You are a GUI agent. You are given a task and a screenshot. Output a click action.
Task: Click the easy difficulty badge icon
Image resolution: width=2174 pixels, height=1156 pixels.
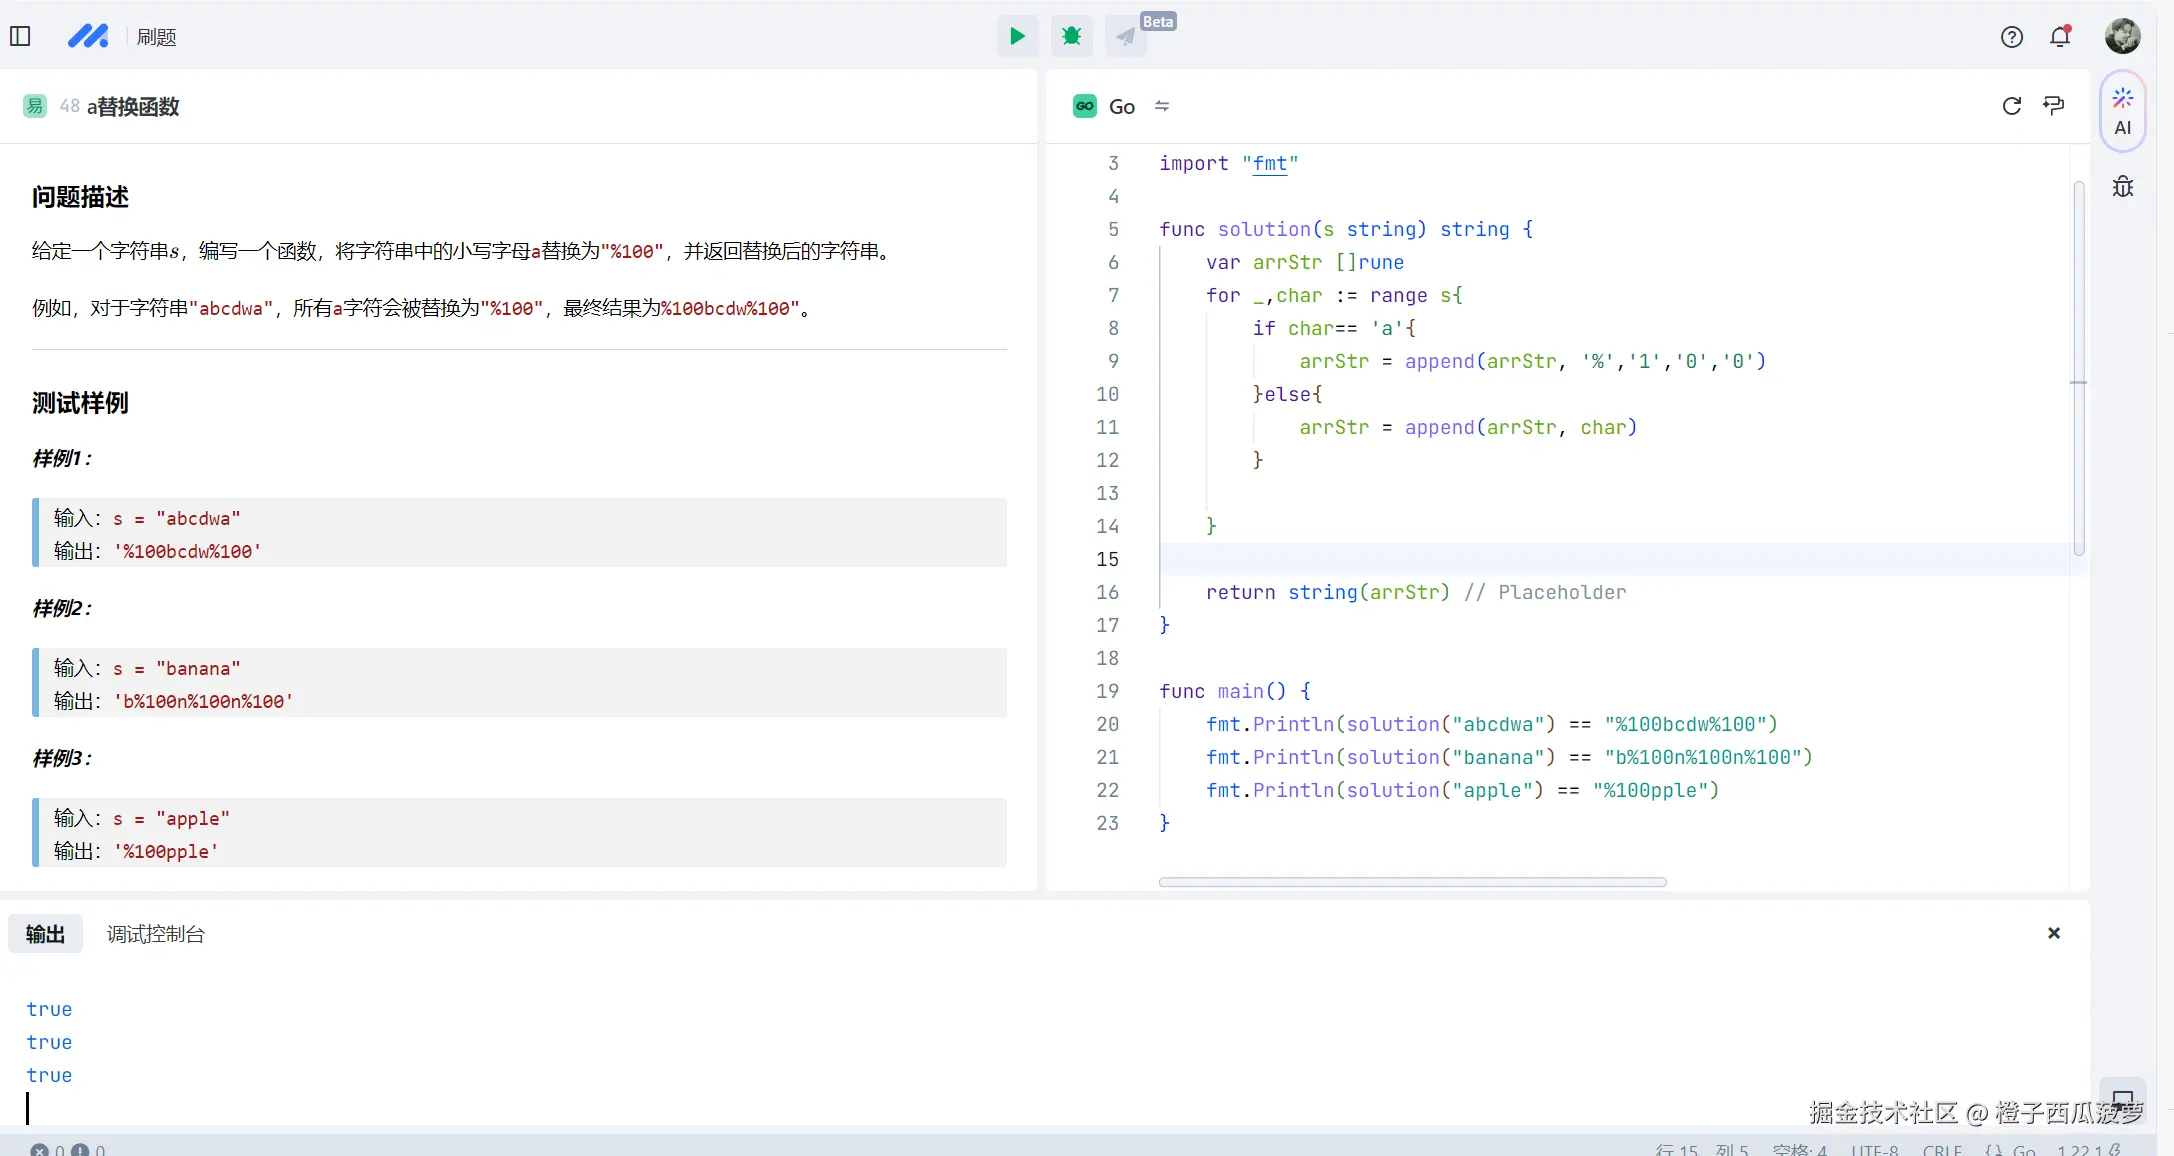click(x=35, y=106)
